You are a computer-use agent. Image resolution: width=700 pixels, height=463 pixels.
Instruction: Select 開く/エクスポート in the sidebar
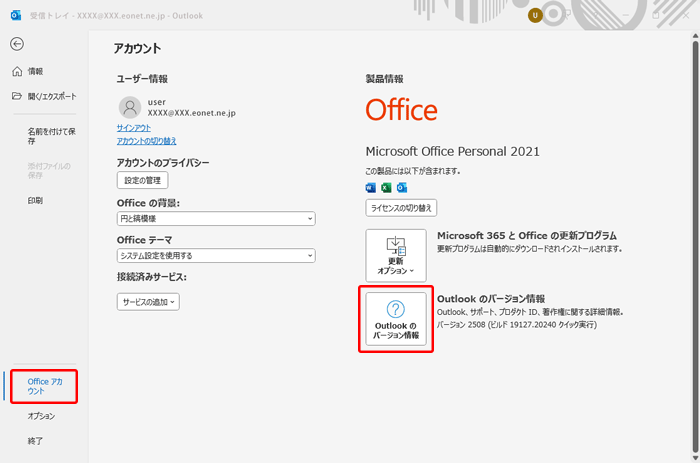pos(44,96)
